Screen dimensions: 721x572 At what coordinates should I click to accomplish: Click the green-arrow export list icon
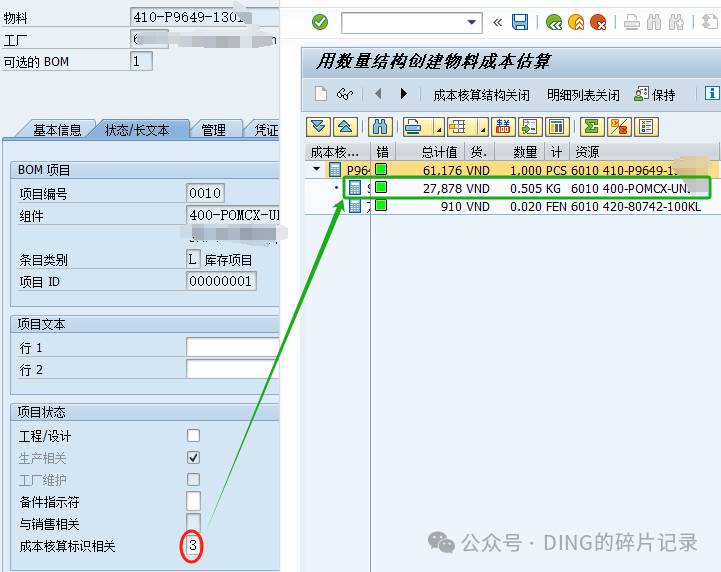[x=530, y=127]
